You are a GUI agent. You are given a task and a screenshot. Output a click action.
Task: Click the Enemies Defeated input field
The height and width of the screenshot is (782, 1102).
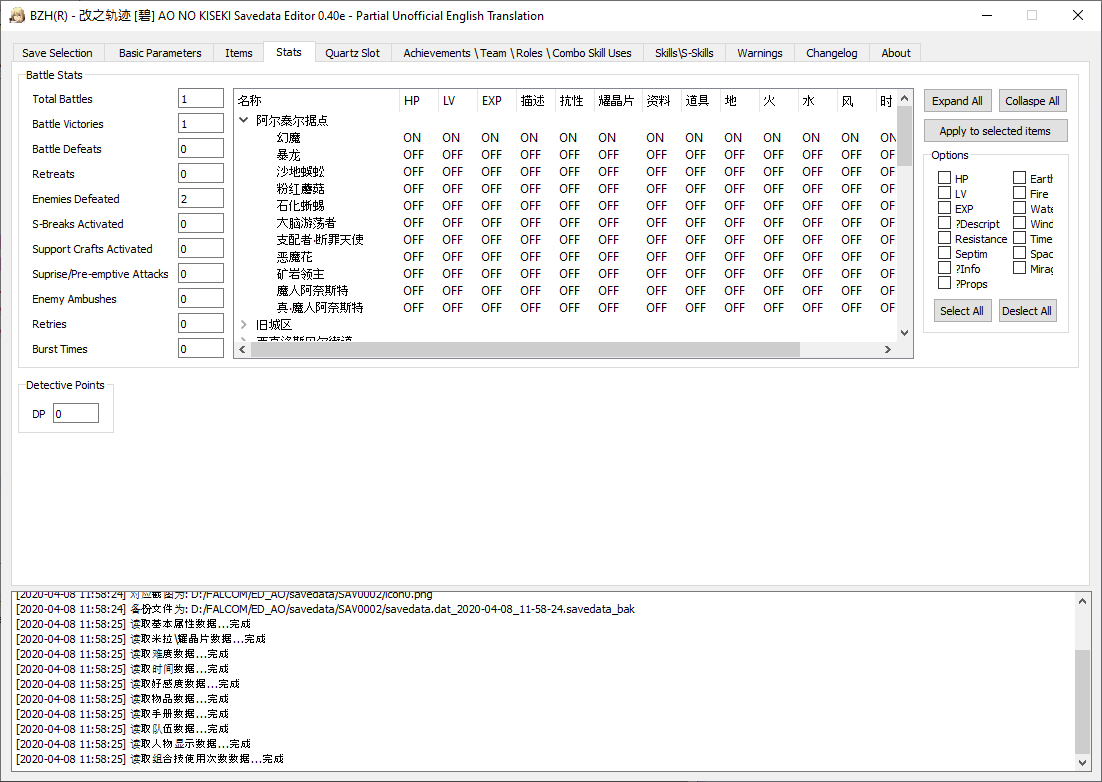(x=201, y=199)
